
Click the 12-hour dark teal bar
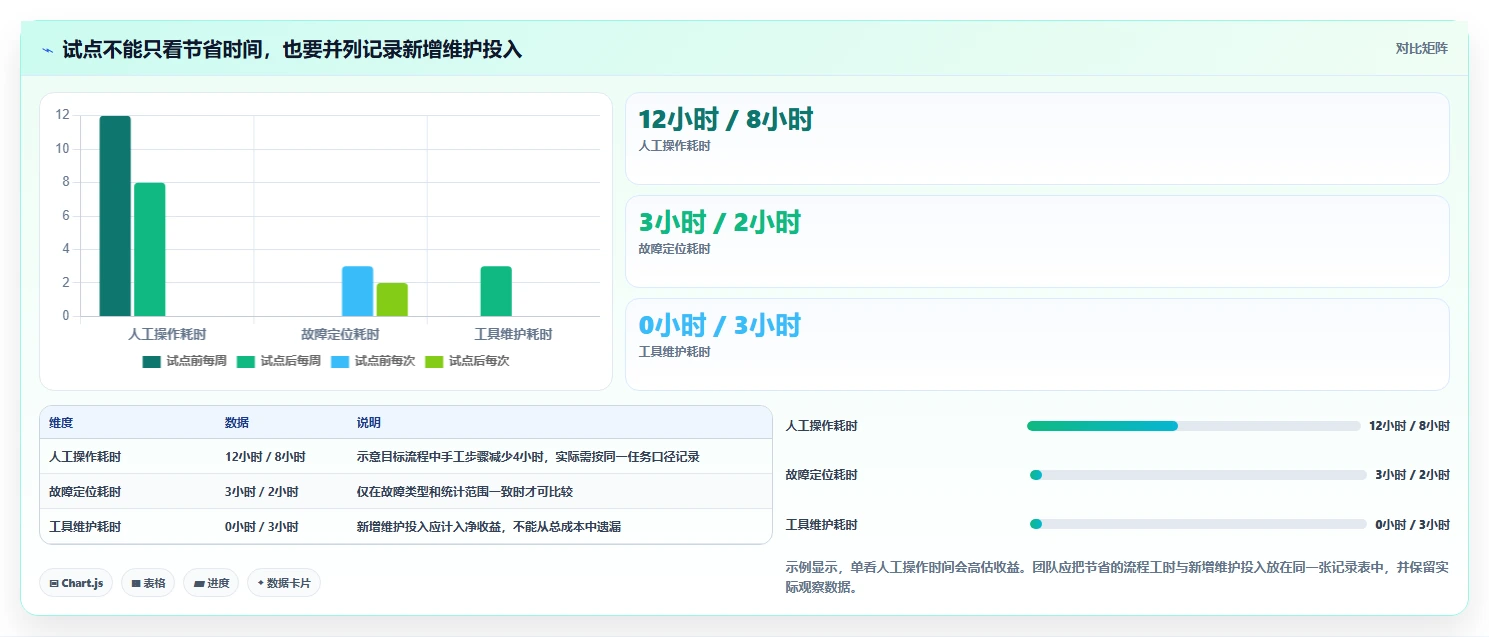115,216
